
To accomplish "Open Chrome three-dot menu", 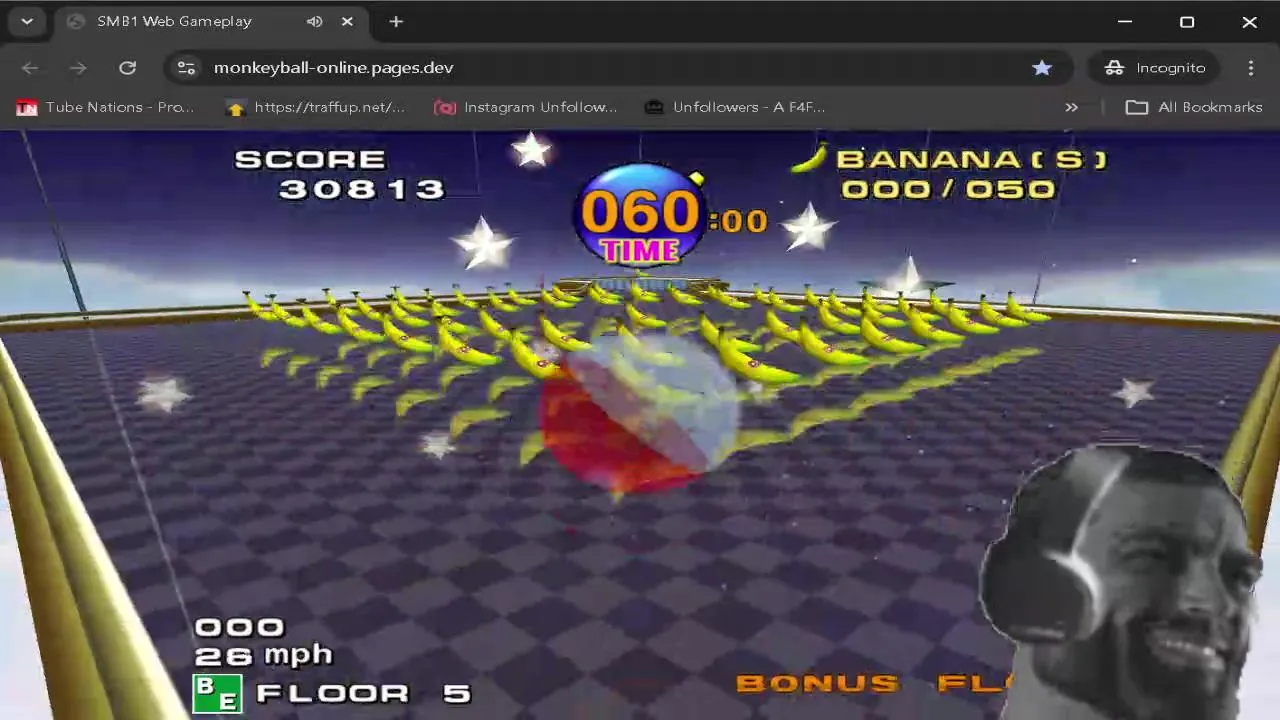I will [x=1251, y=67].
